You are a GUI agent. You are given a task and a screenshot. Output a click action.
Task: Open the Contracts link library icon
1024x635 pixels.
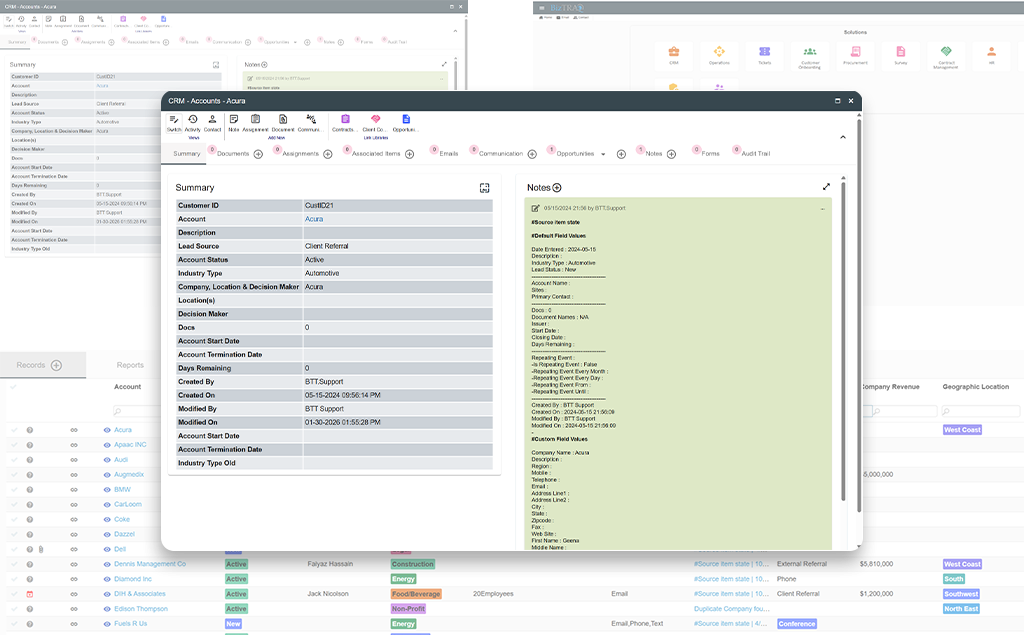tap(345, 120)
